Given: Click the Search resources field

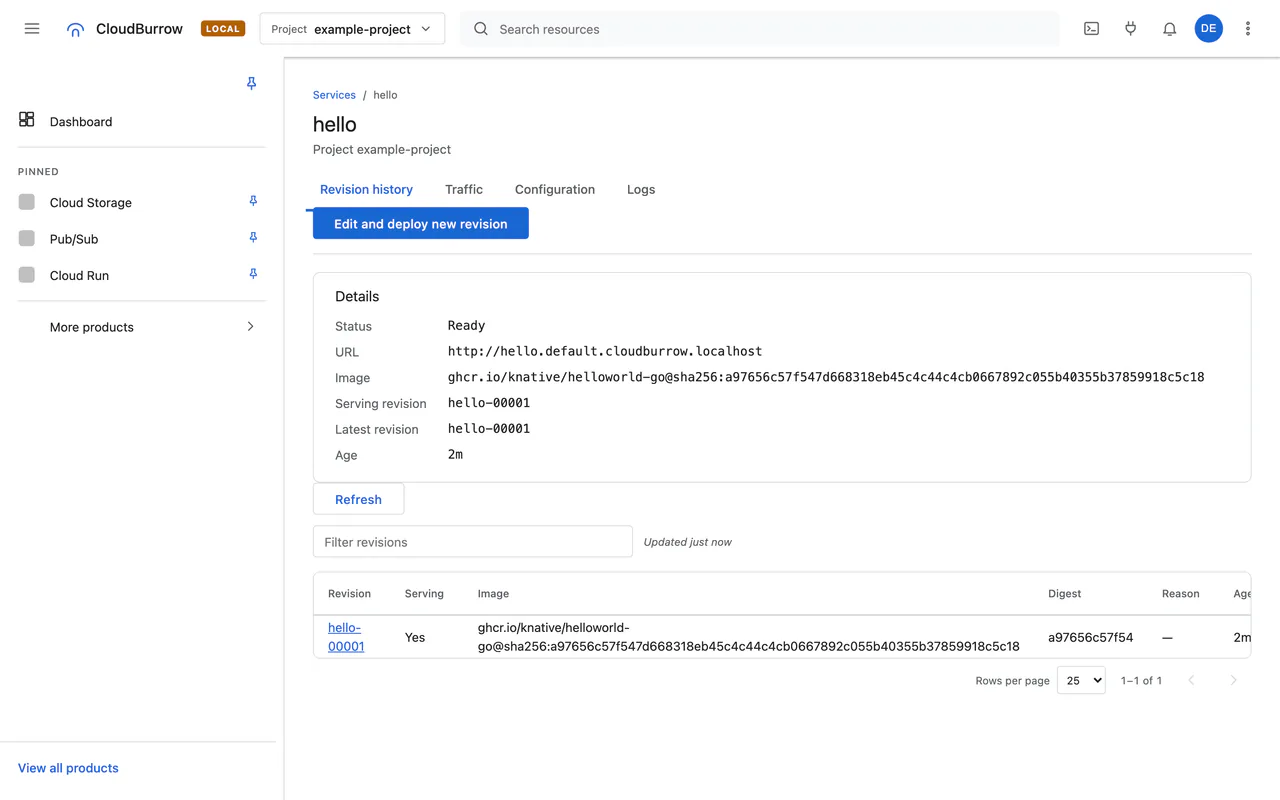Looking at the screenshot, I should (760, 29).
